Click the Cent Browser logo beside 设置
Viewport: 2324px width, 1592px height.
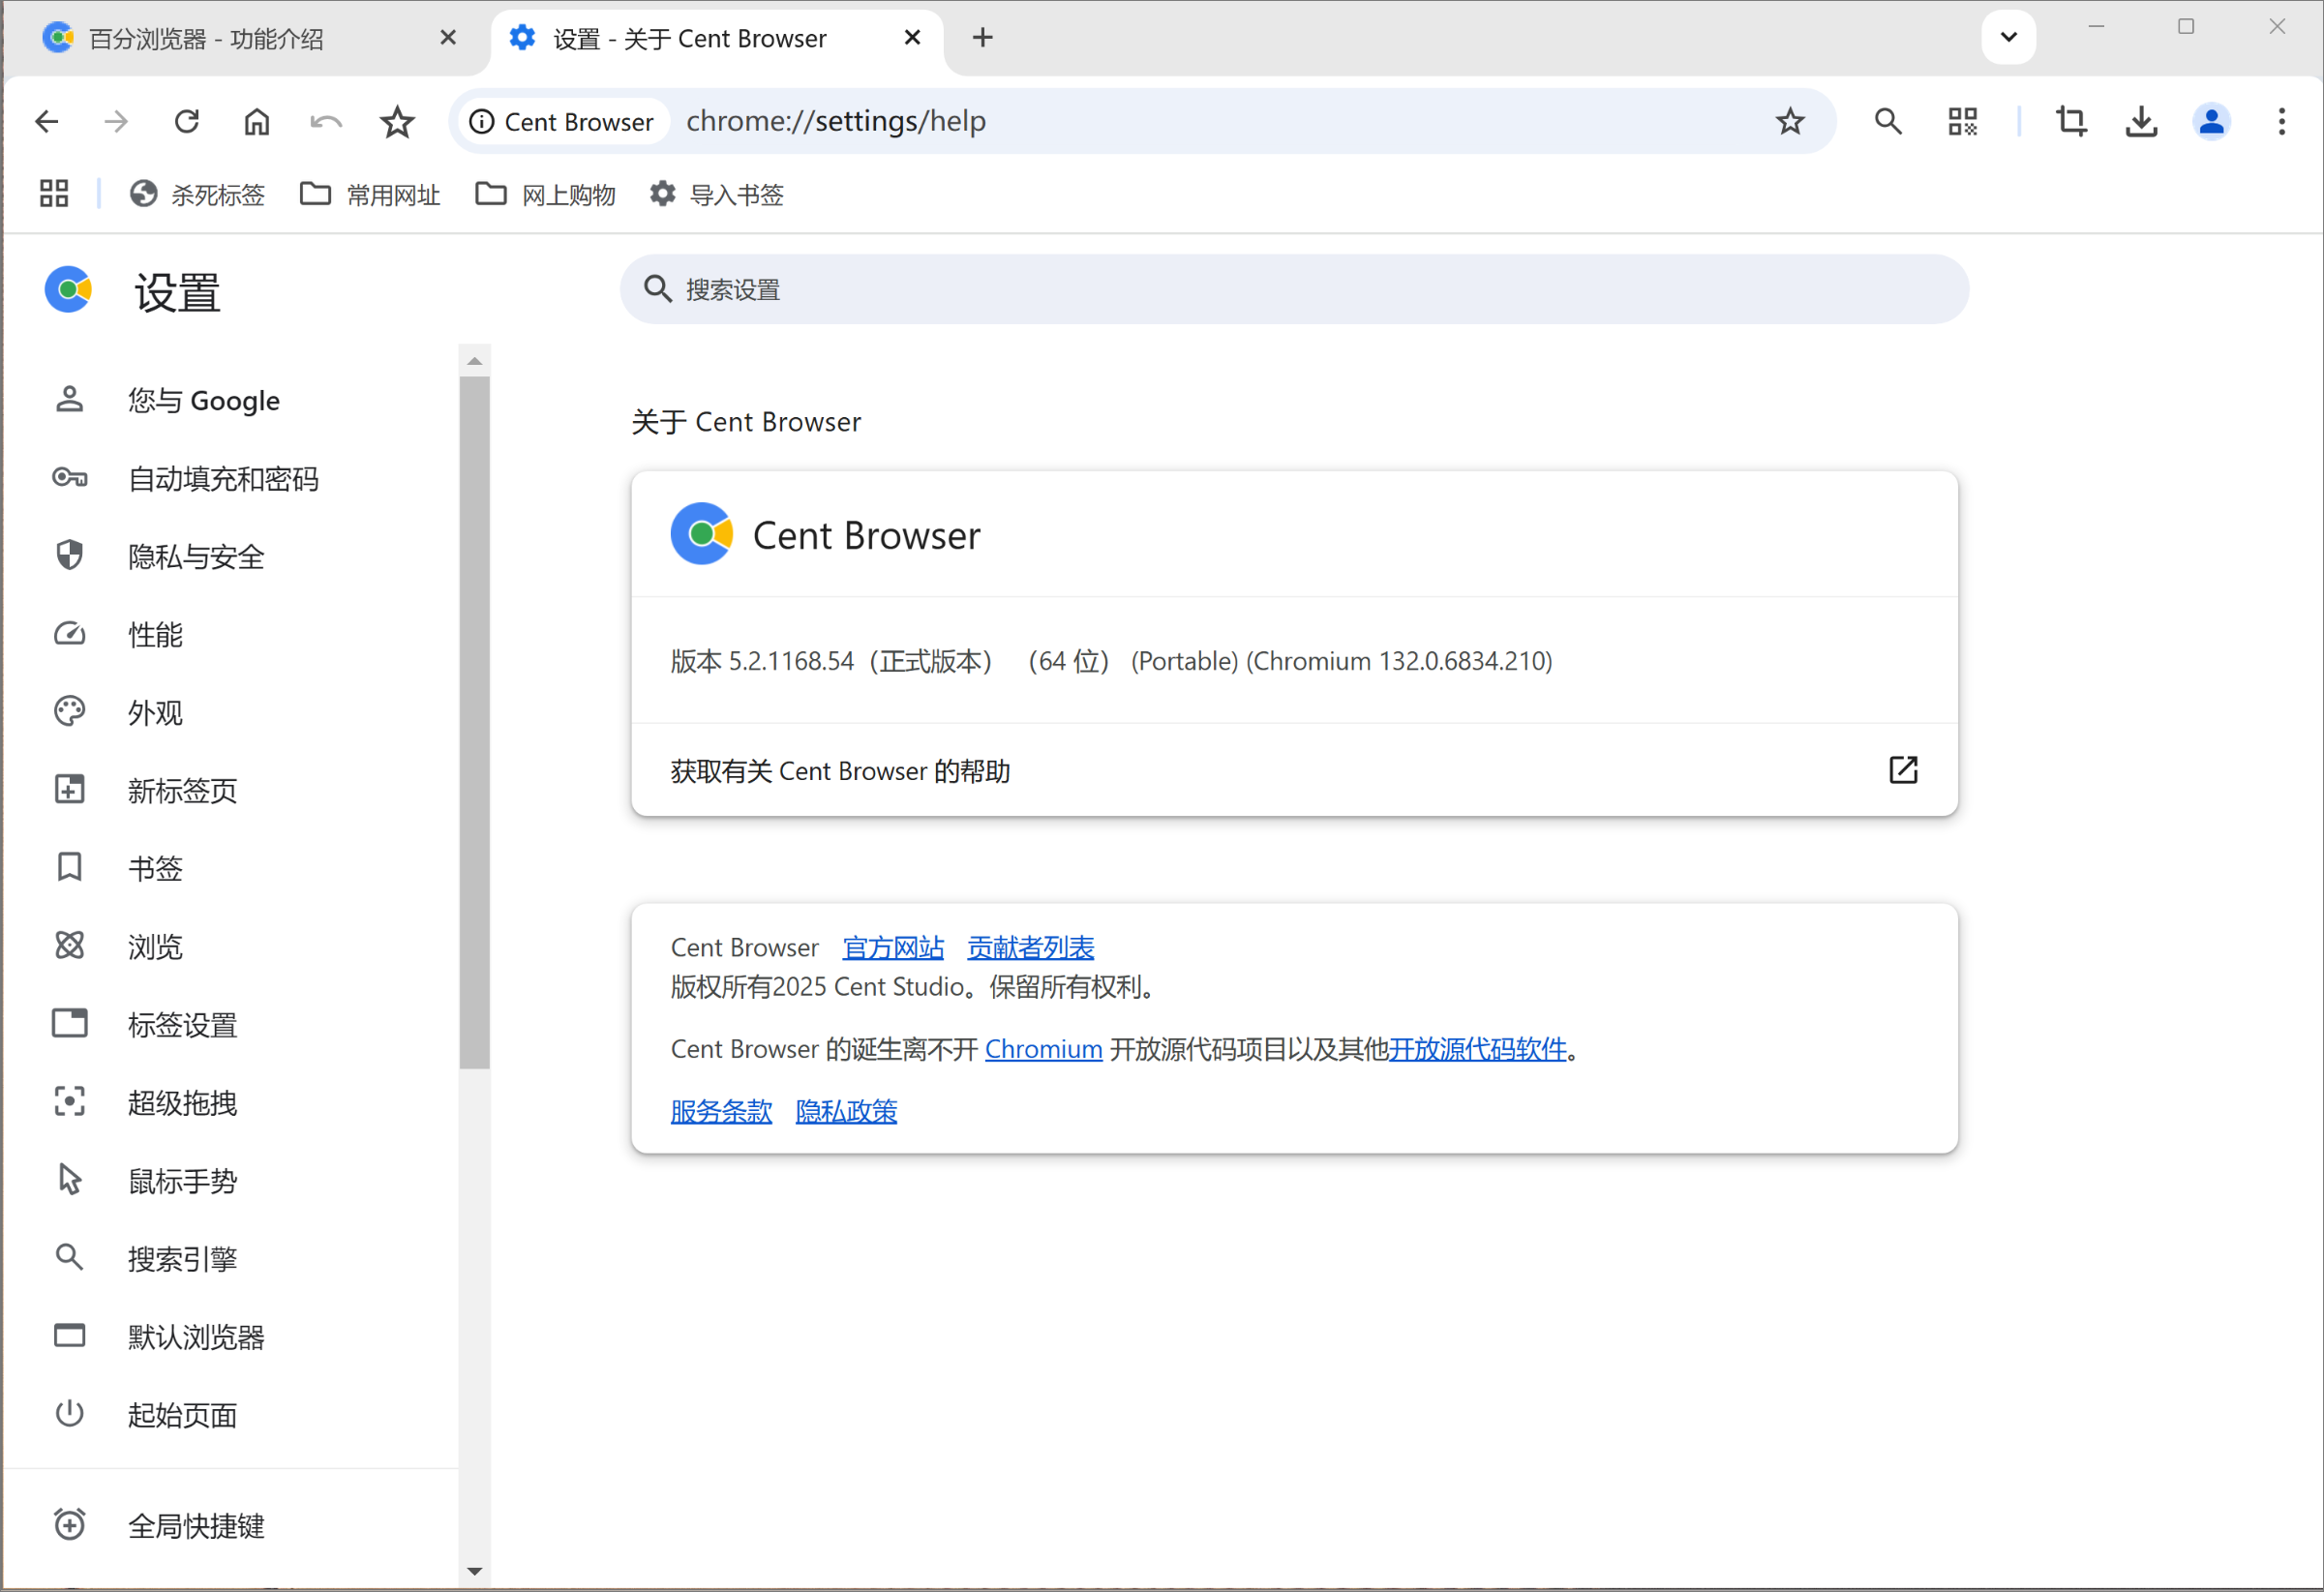click(x=69, y=290)
